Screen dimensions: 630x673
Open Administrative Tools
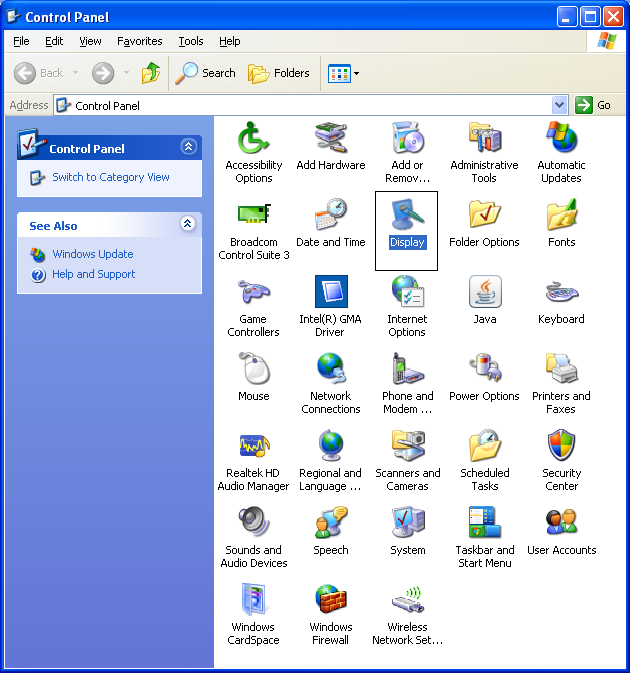pyautogui.click(x=485, y=138)
